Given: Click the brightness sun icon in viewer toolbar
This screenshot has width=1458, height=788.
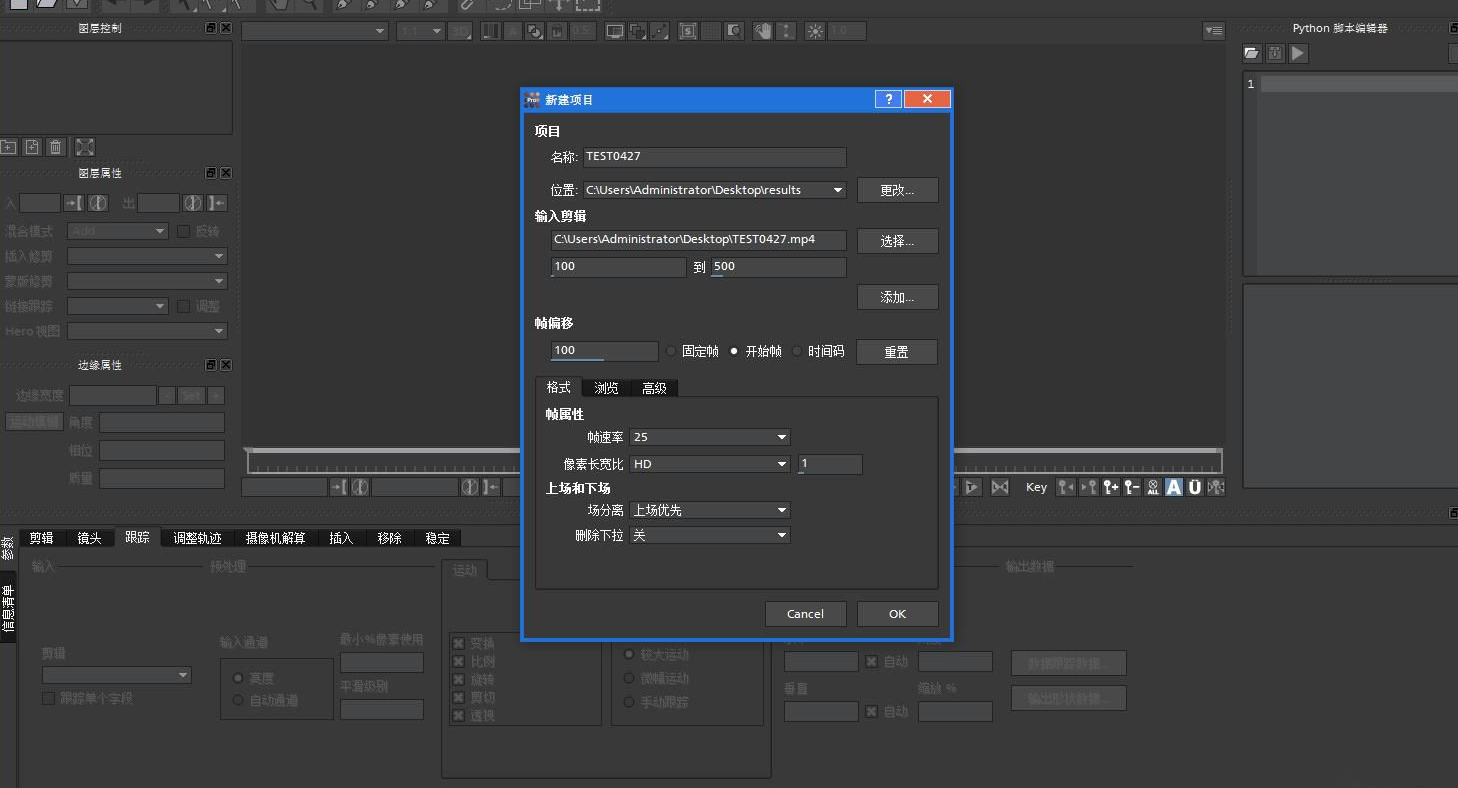Looking at the screenshot, I should [x=815, y=32].
